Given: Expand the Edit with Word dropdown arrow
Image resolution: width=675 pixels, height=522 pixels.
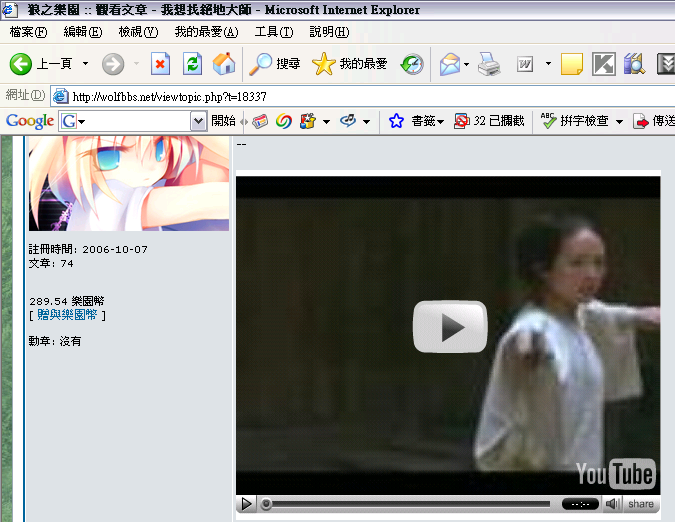Looking at the screenshot, I should click(x=548, y=64).
